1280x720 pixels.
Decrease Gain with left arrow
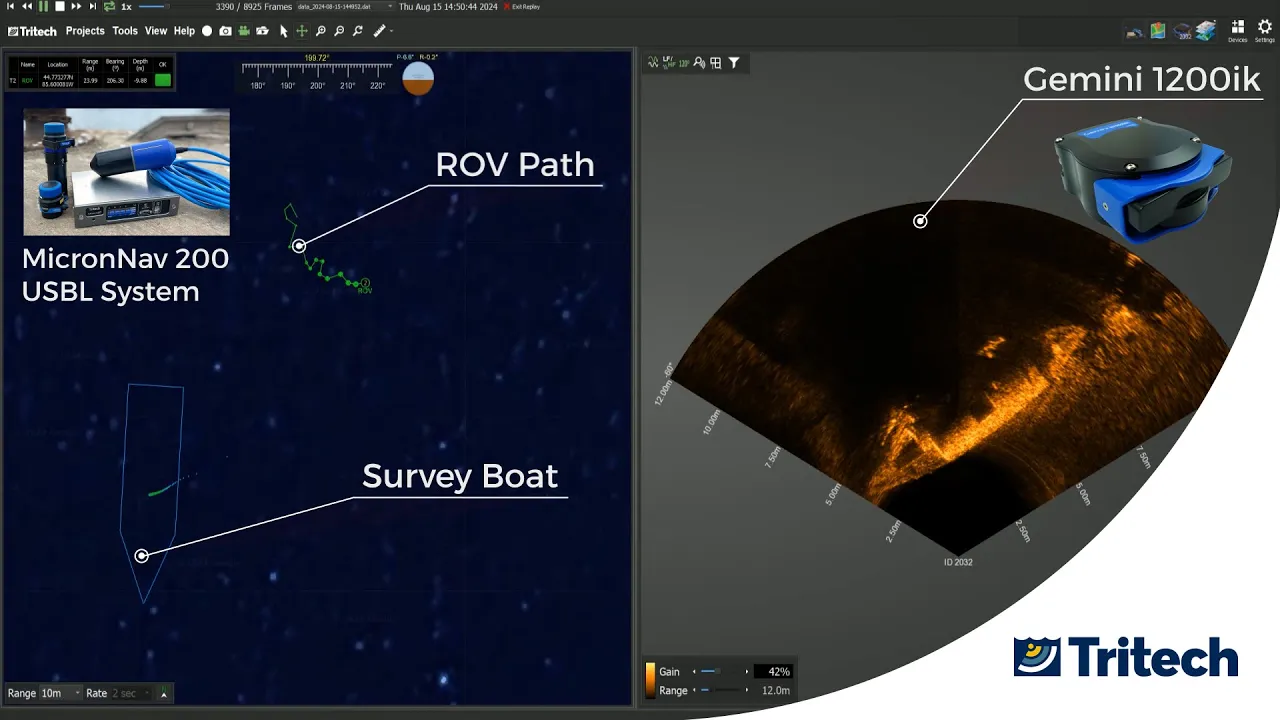pyautogui.click(x=694, y=672)
